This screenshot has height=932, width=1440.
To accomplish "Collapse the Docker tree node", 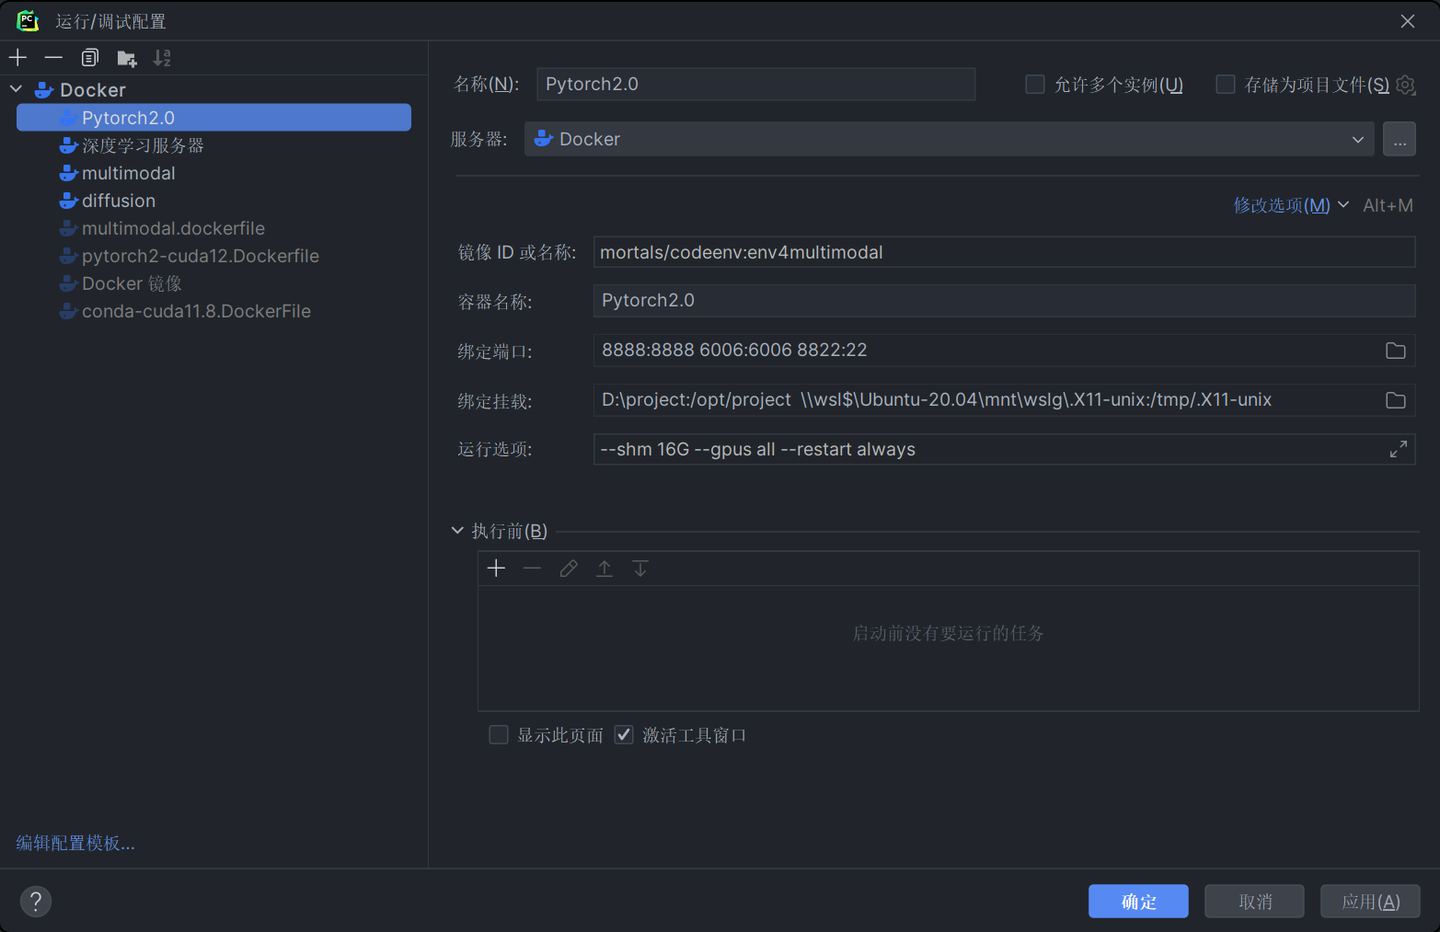I will [17, 89].
